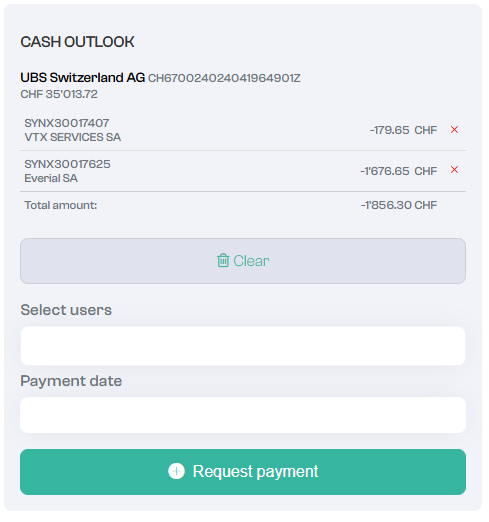Image resolution: width=489 pixels, height=522 pixels.
Task: Open the Select users field
Action: (243, 346)
